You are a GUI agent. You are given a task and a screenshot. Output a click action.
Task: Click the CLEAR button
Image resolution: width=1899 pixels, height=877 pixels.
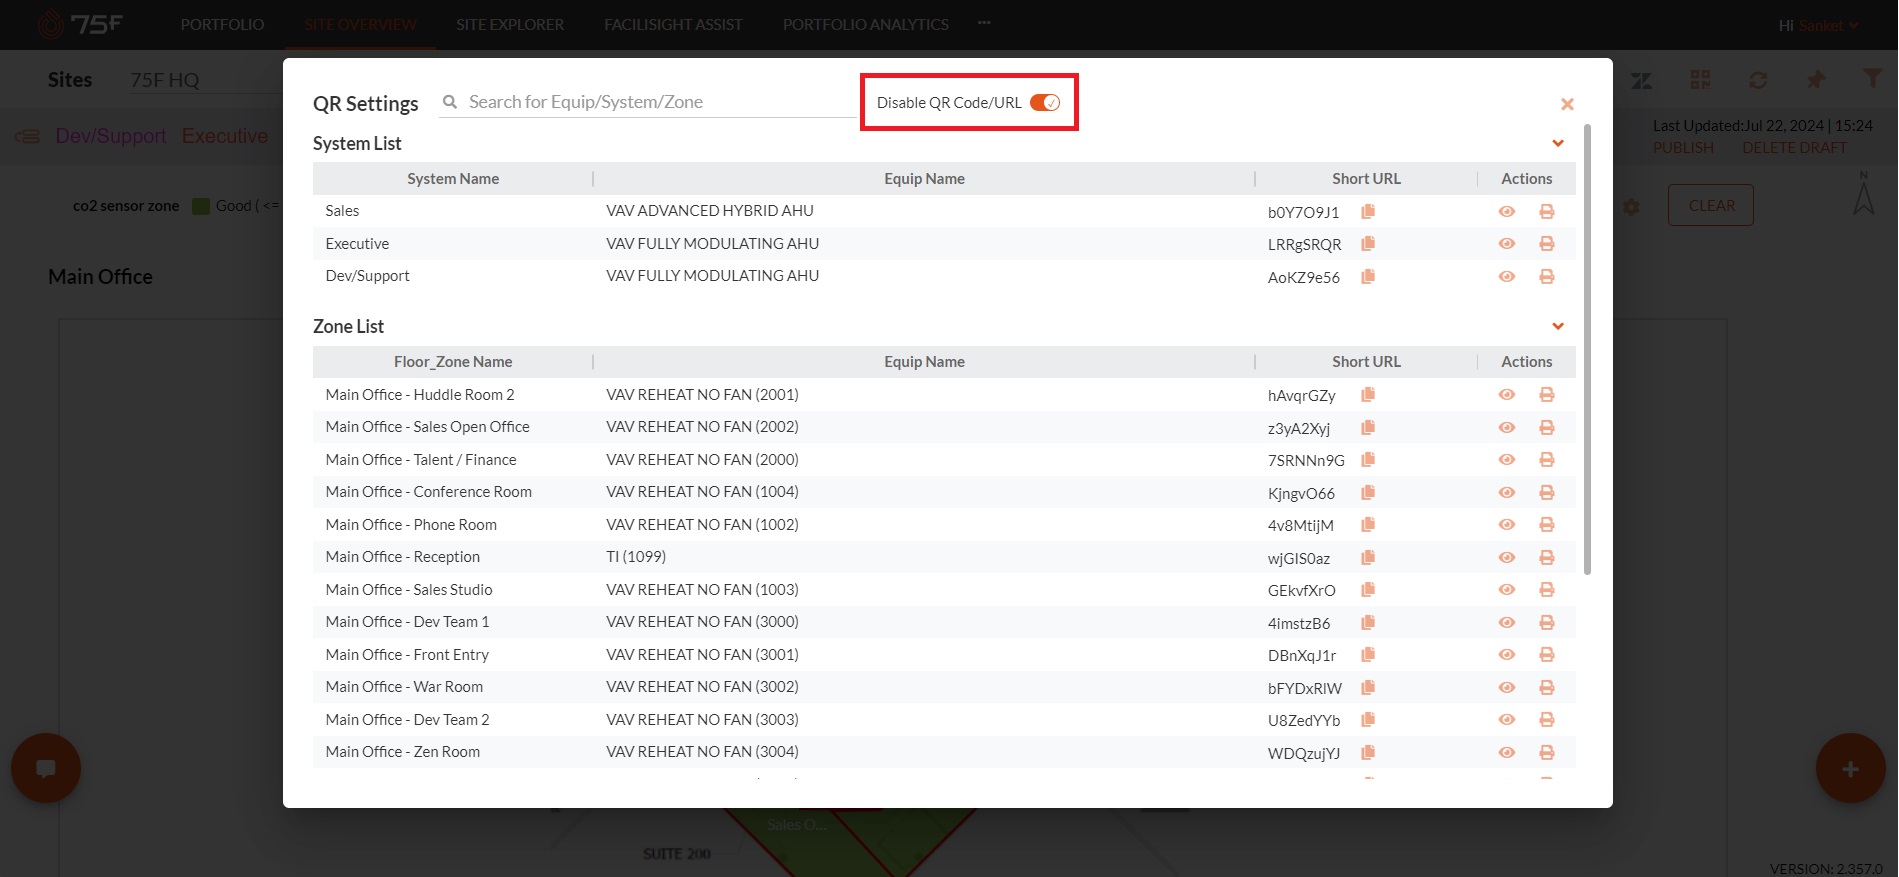1711,205
